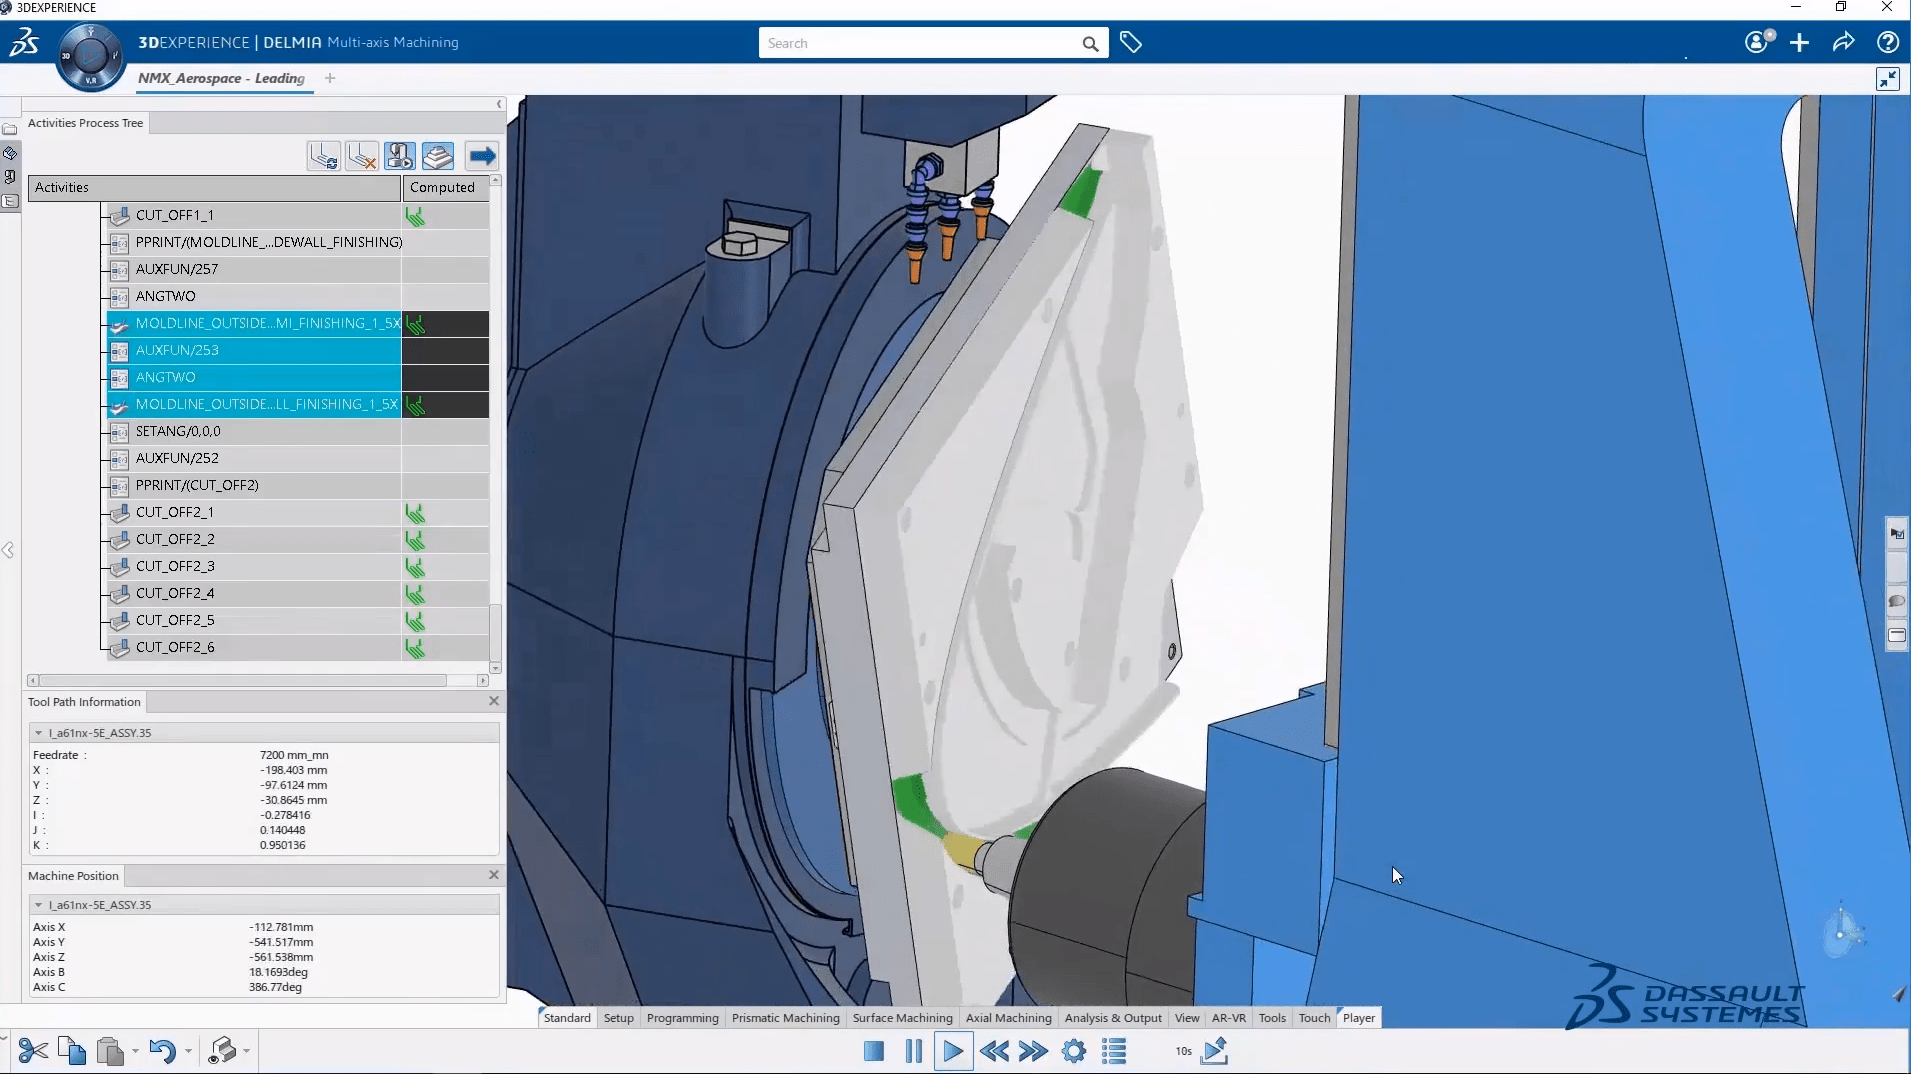Click into the Search field
Screen dimensions: 1911x1074
pyautogui.click(x=920, y=43)
